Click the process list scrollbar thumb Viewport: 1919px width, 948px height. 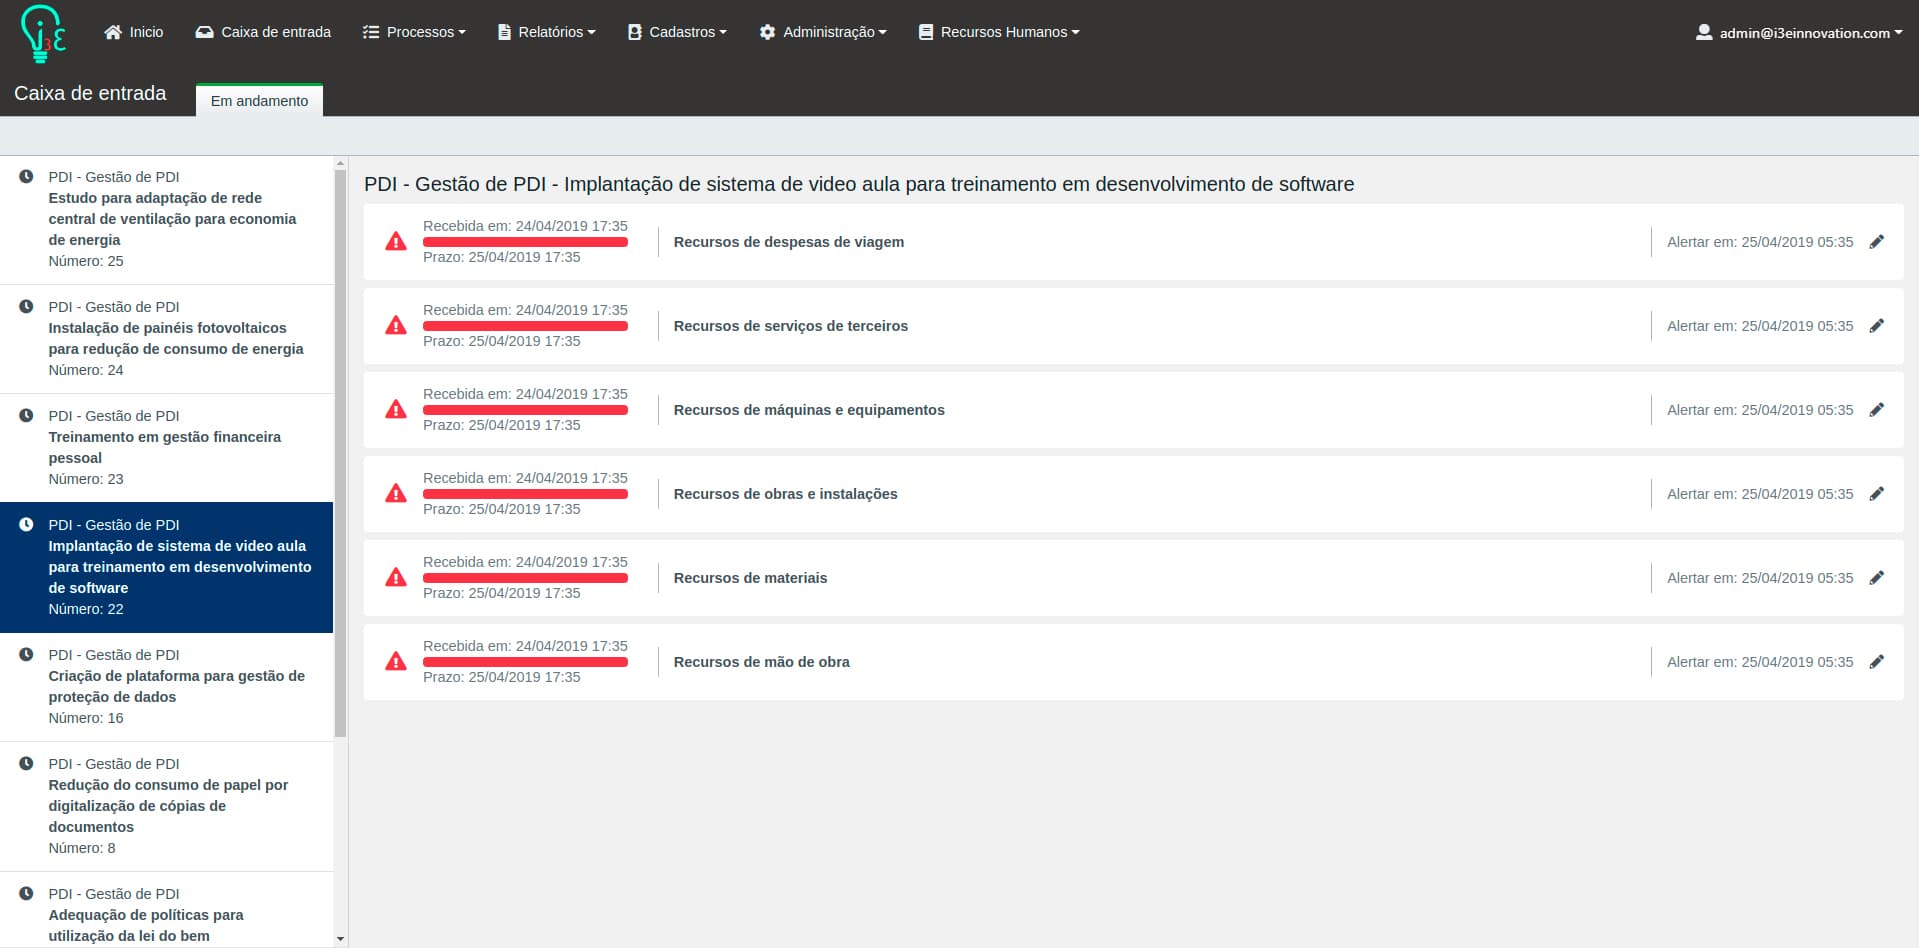340,454
